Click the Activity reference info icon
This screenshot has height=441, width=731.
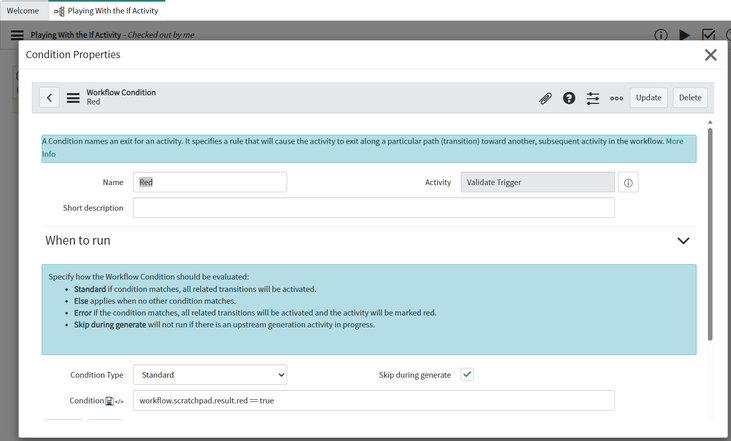(x=628, y=182)
